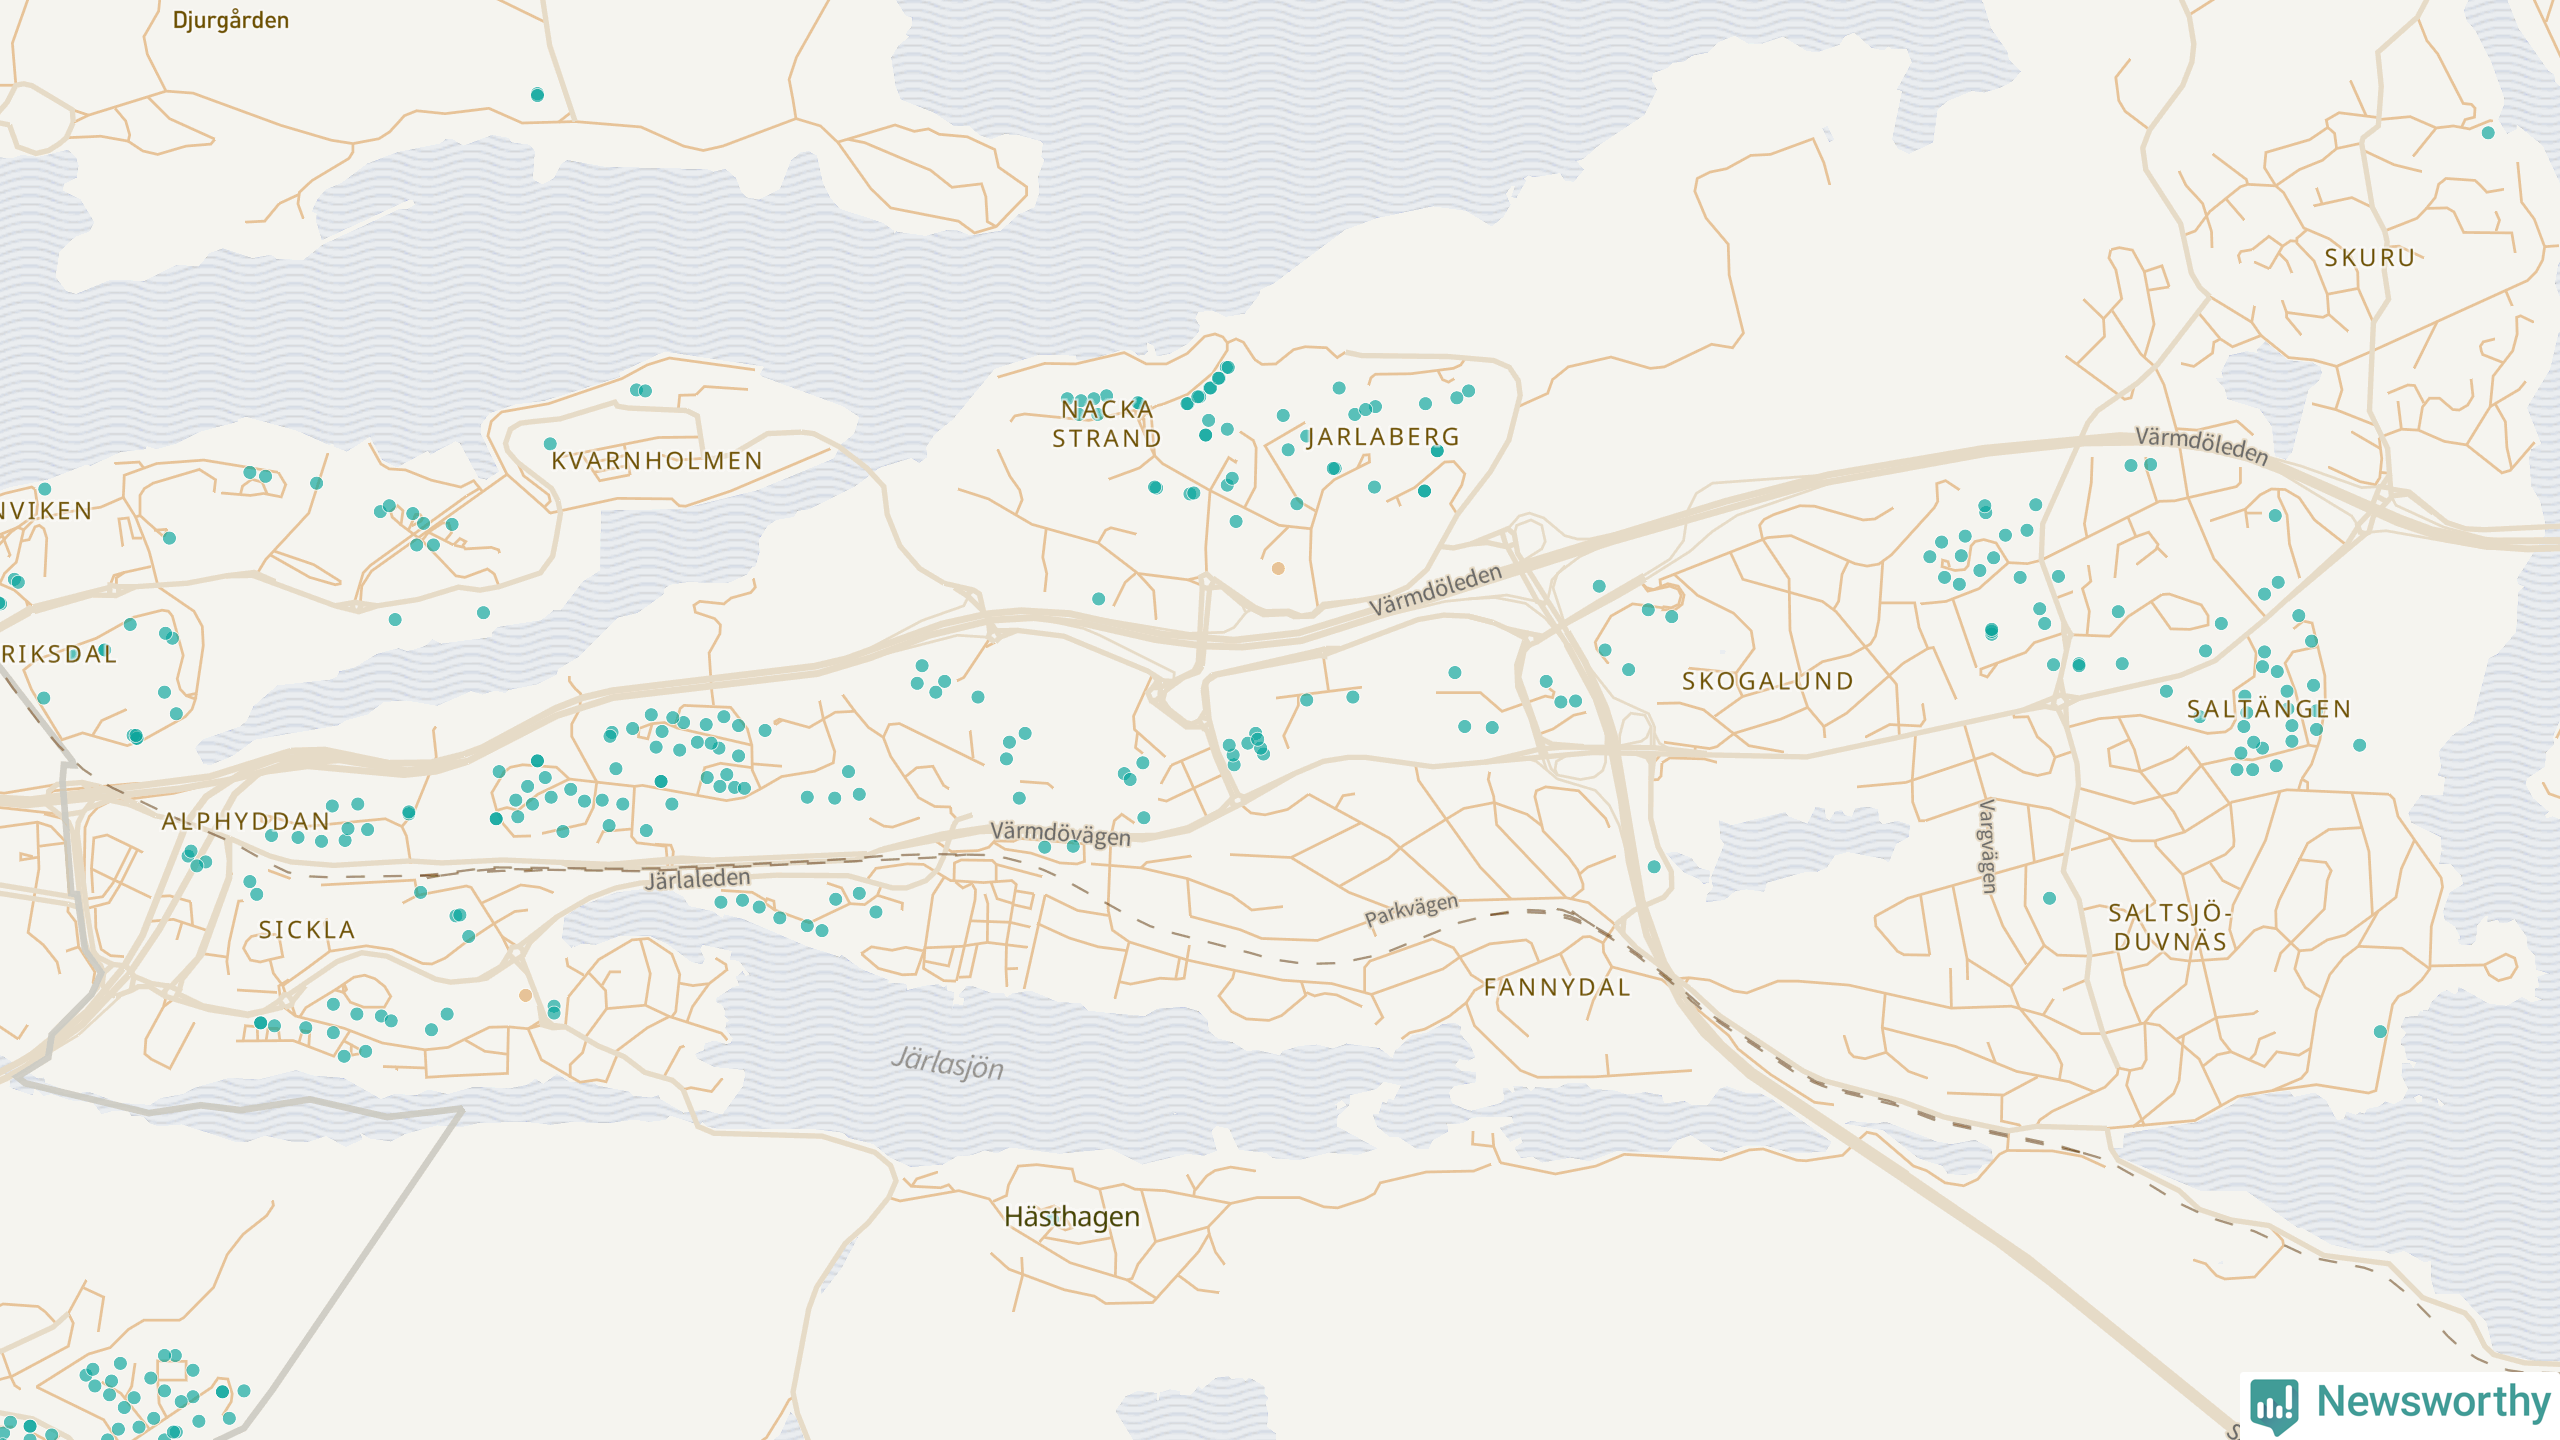Click the Skogalund map label

pos(1767,682)
